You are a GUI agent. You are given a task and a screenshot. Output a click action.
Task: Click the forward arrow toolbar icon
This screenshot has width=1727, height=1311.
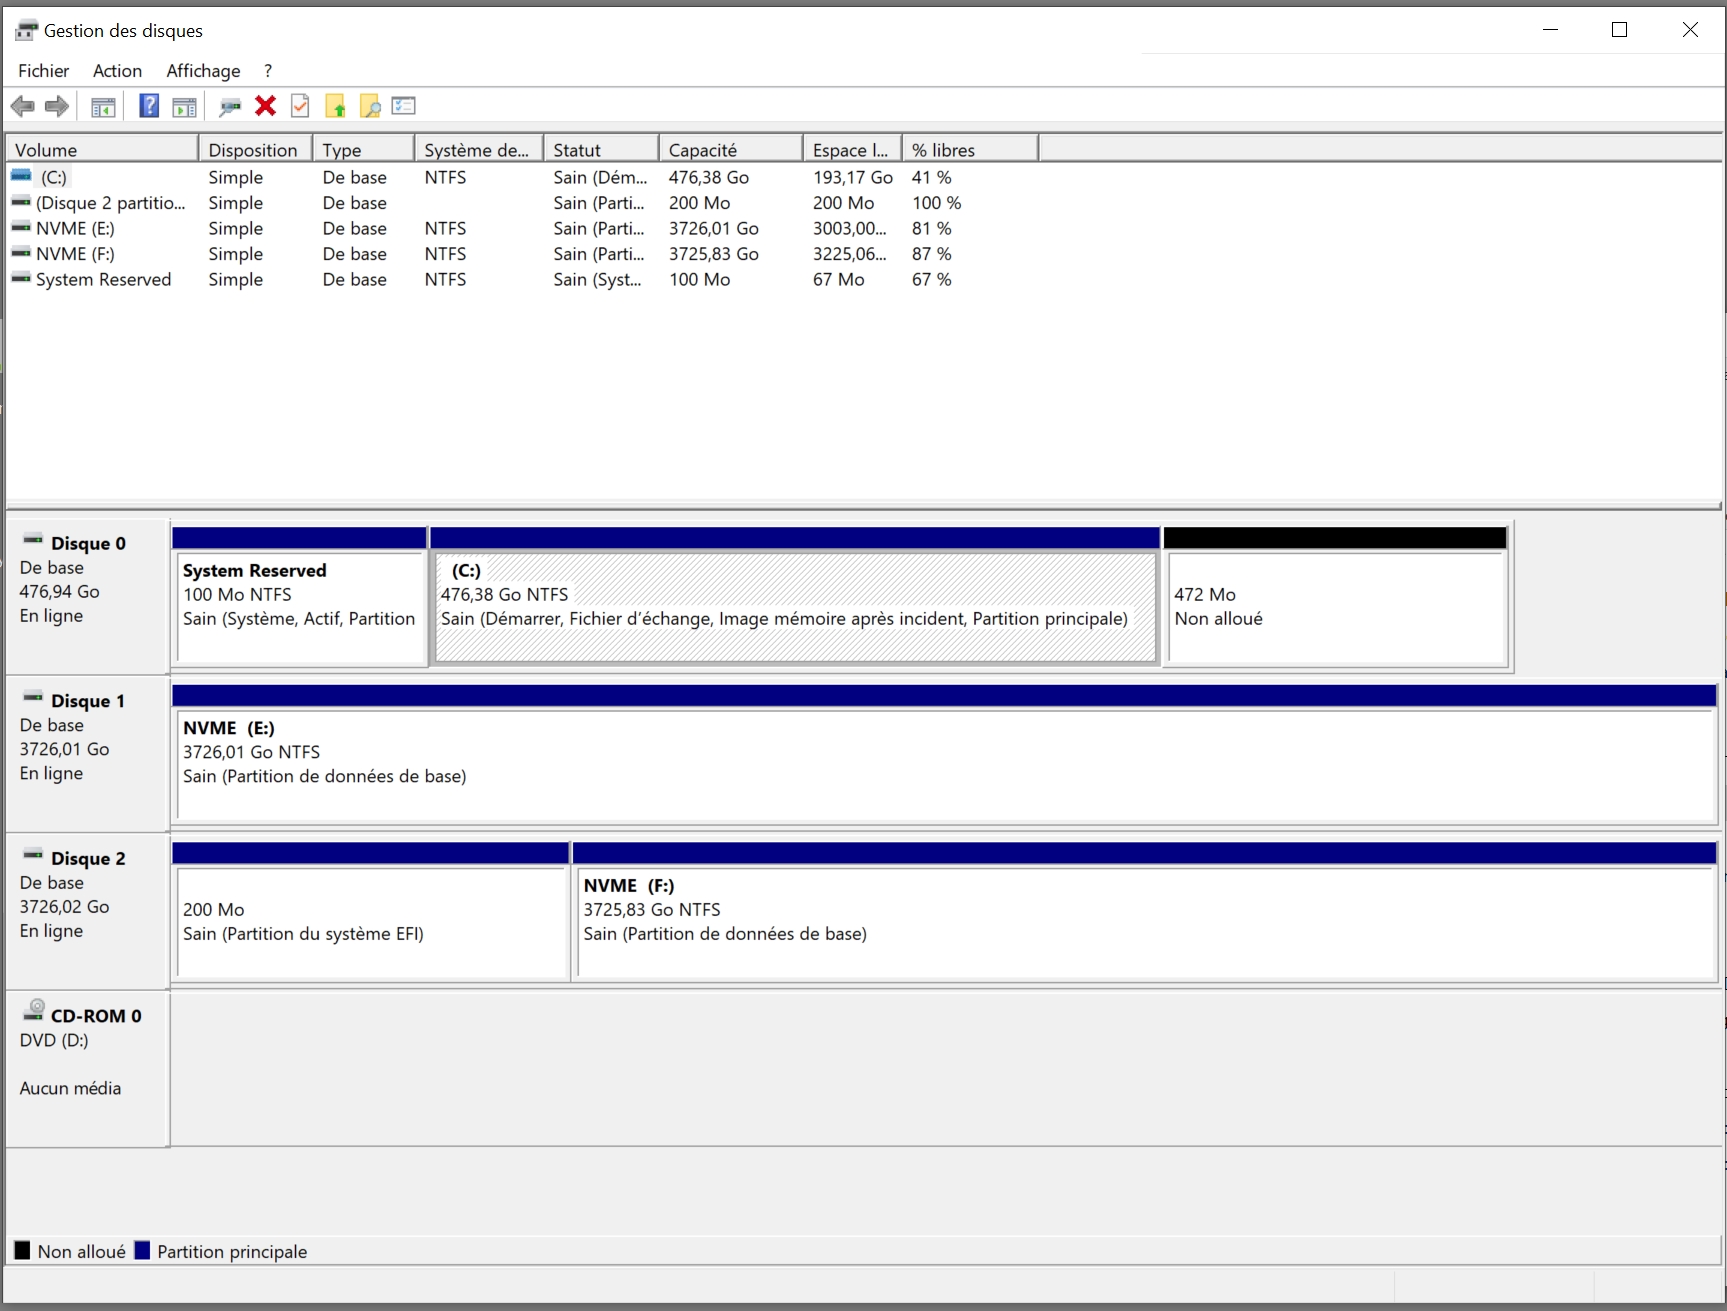pos(57,106)
